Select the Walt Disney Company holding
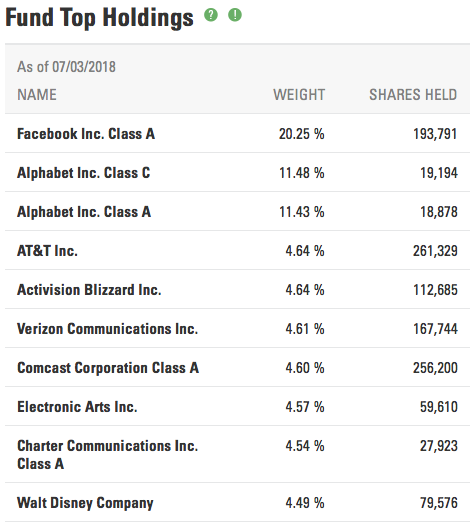 pos(85,503)
